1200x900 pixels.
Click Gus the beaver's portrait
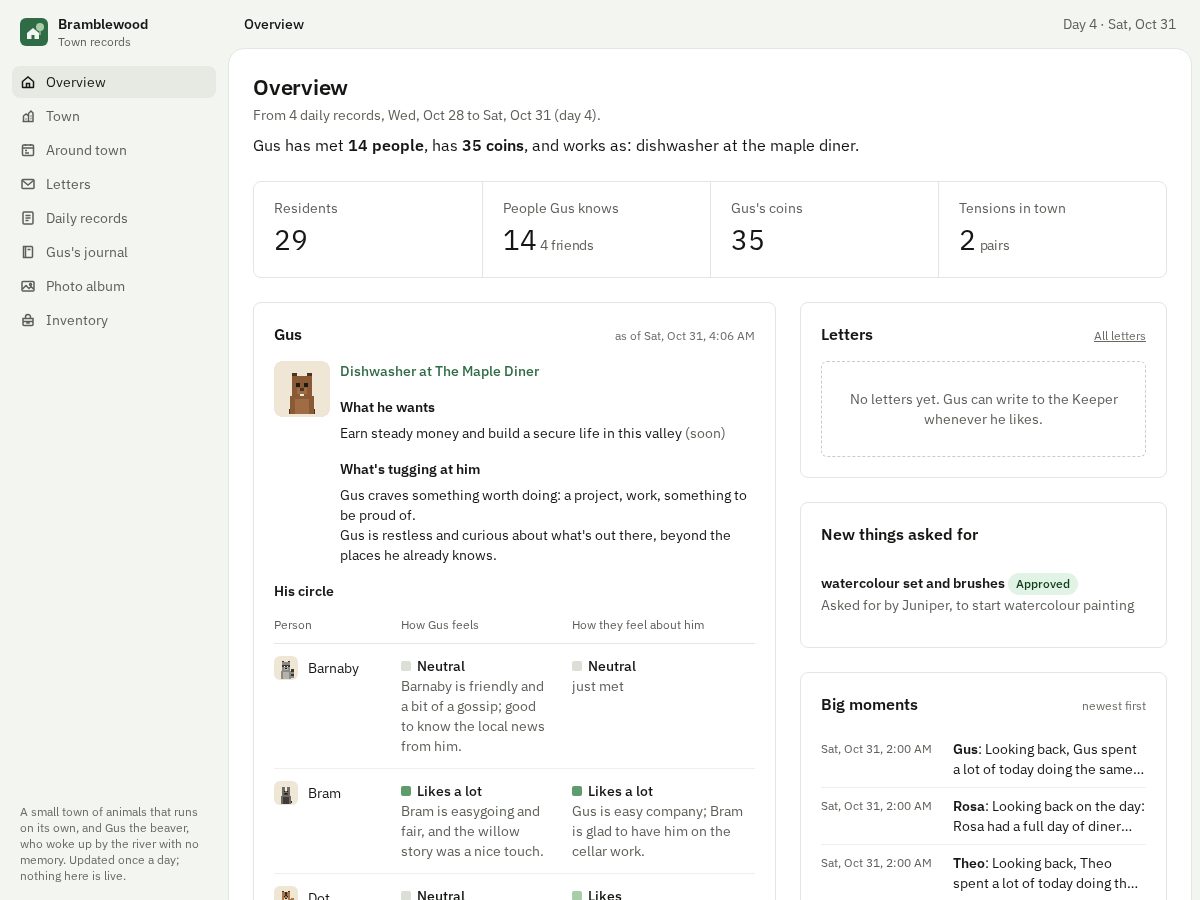(302, 389)
